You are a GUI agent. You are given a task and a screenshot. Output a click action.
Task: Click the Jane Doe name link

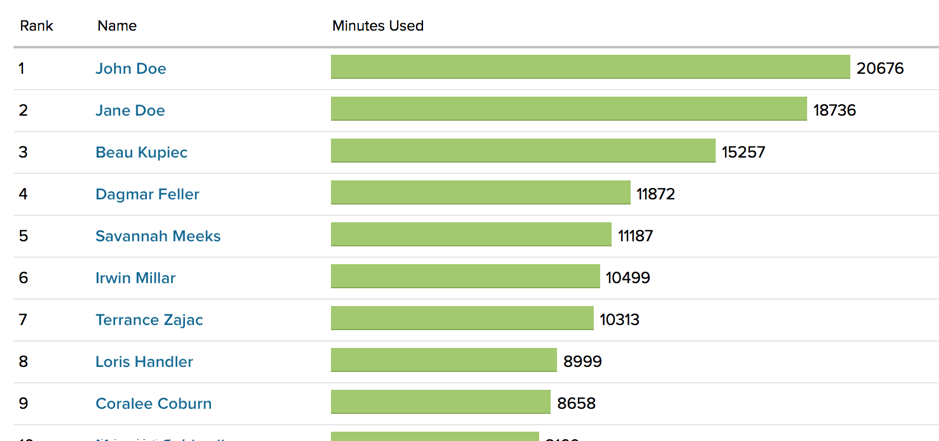pyautogui.click(x=130, y=110)
